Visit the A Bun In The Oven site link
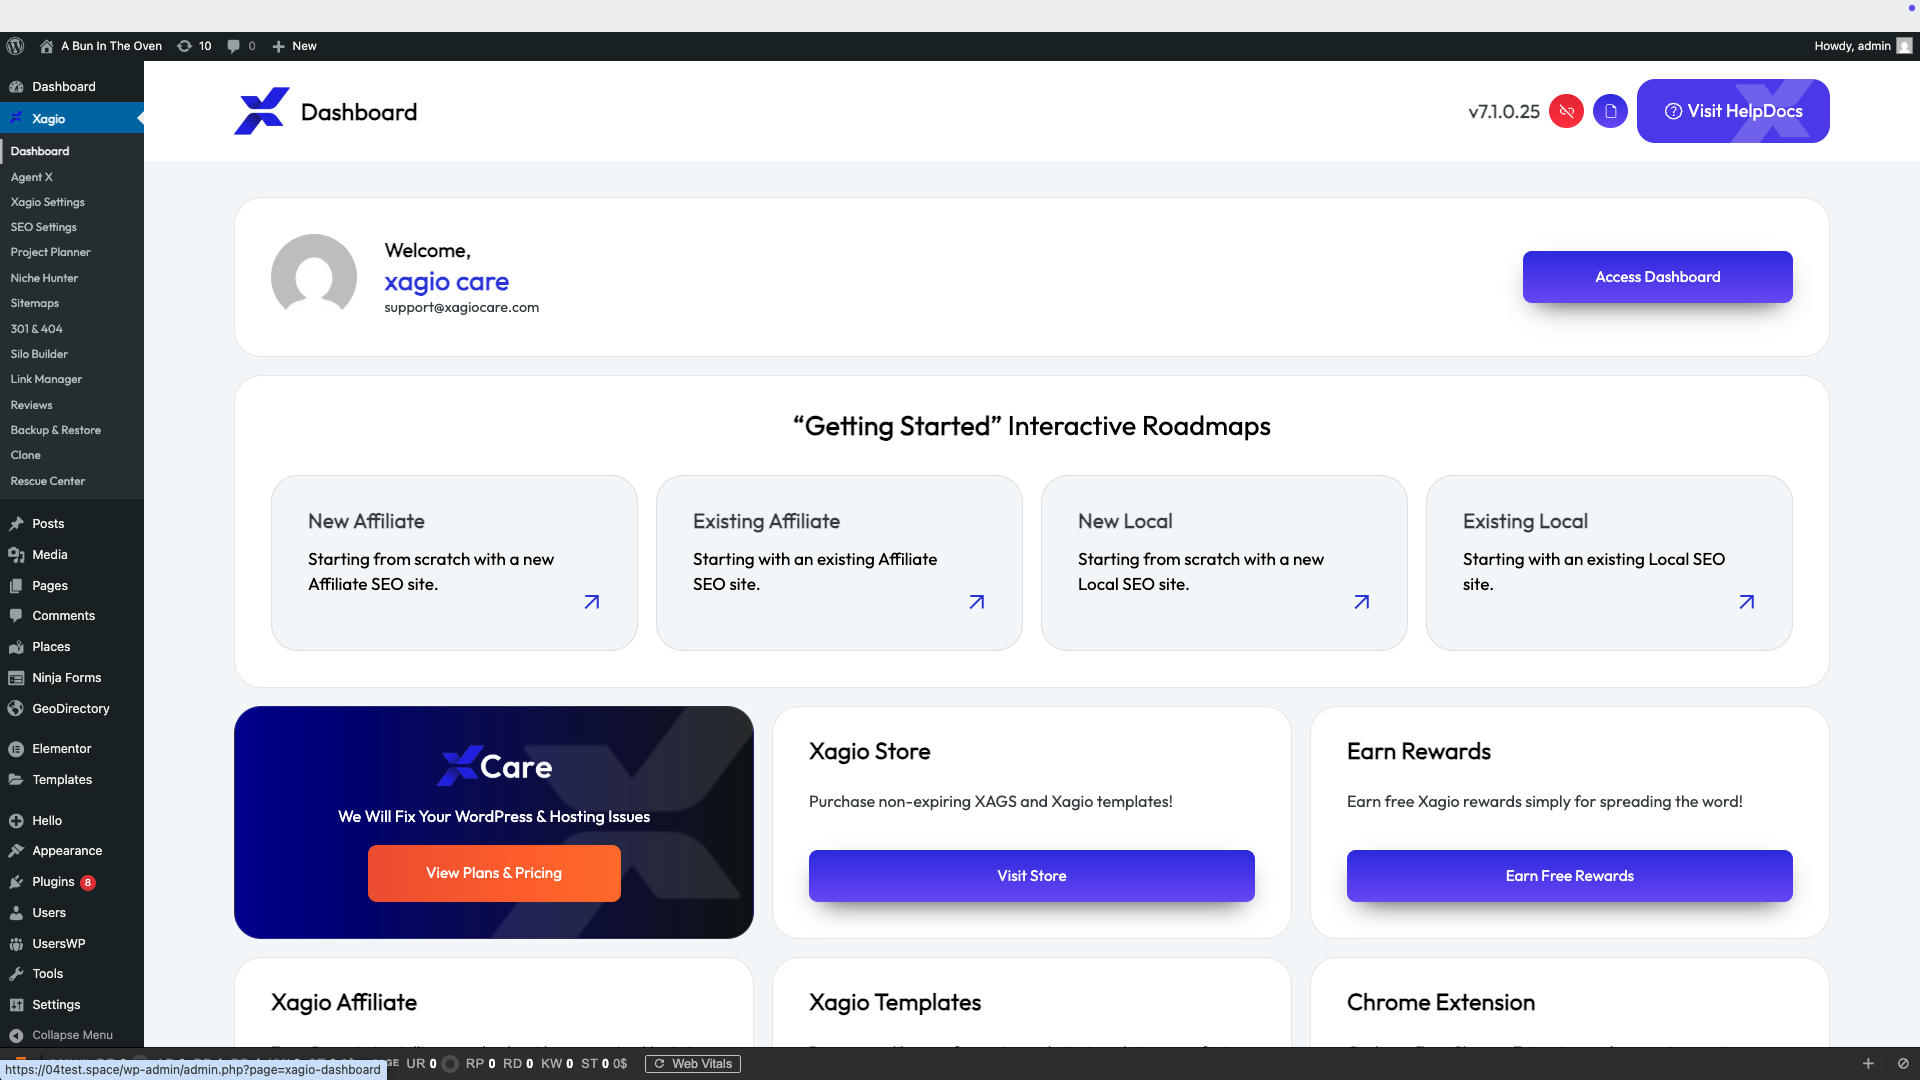Viewport: 1920px width, 1080px height. pos(101,46)
